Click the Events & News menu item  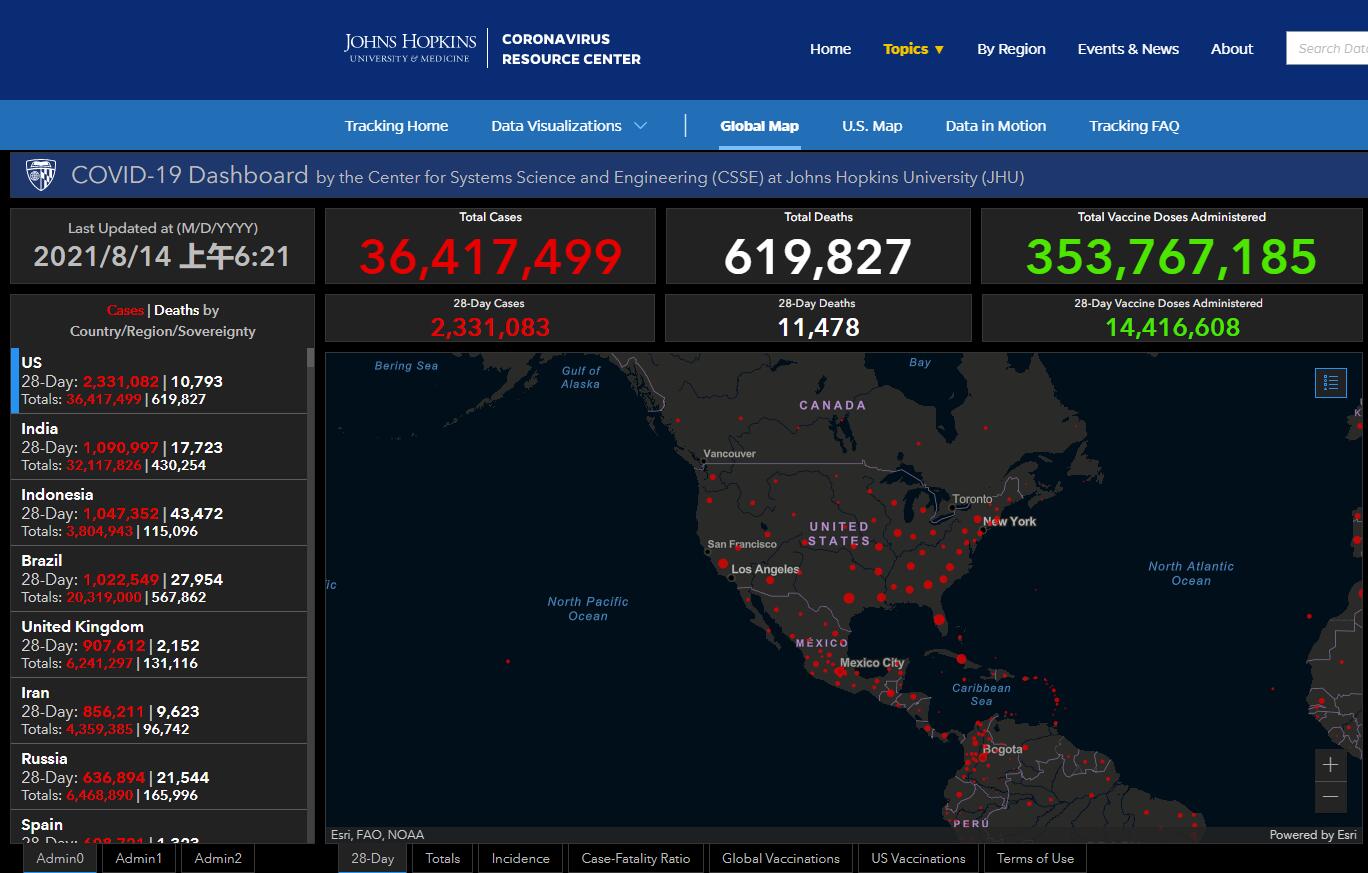pyautogui.click(x=1127, y=49)
